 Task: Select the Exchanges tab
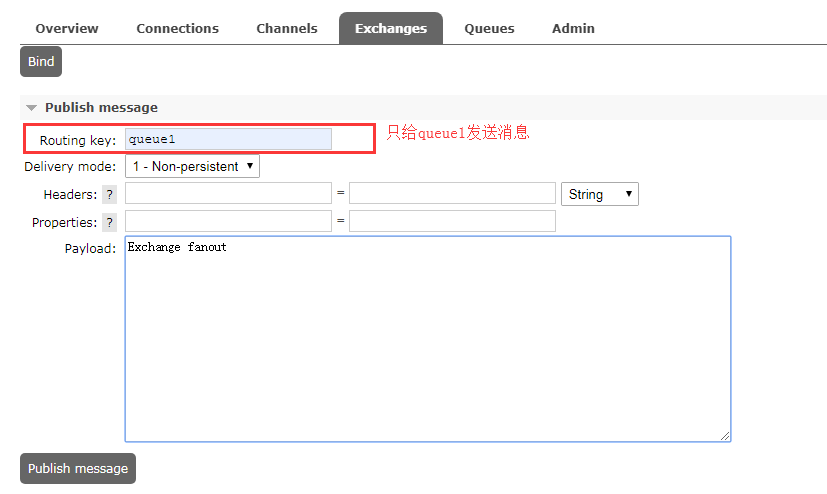391,28
